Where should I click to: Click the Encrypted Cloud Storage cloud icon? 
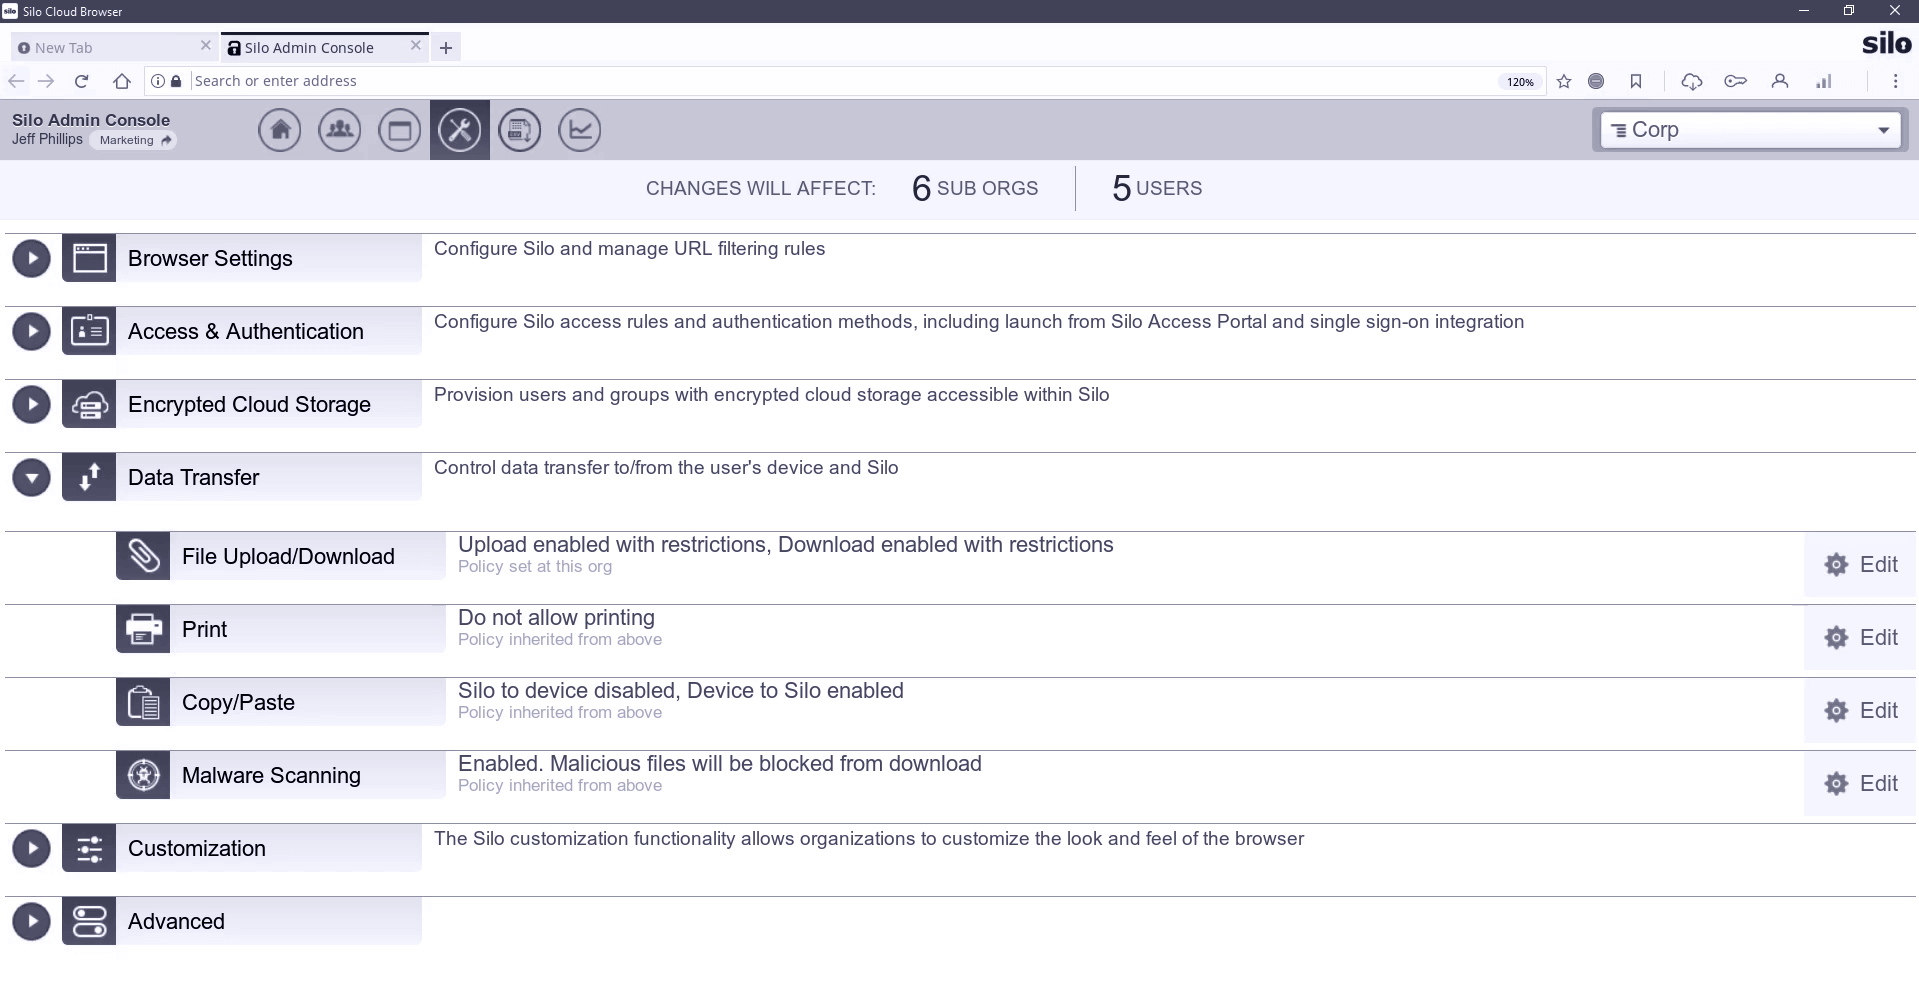(x=89, y=404)
